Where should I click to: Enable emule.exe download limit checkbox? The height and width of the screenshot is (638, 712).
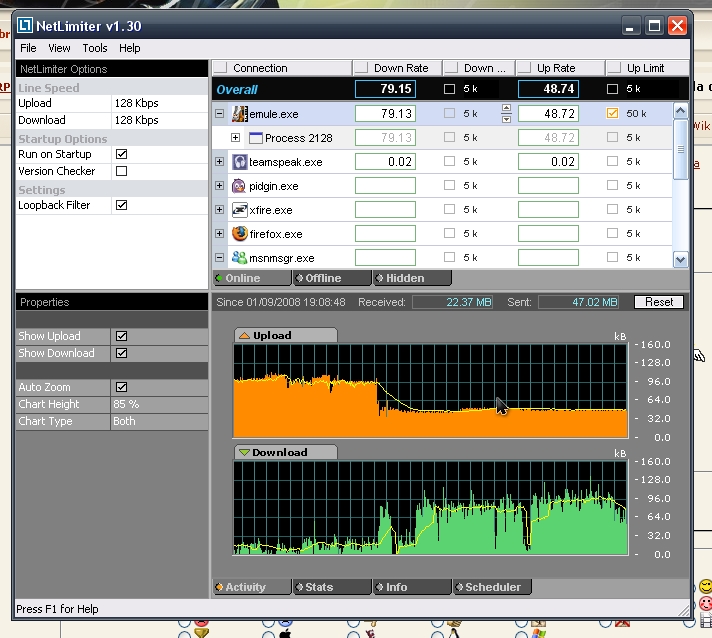click(x=450, y=113)
